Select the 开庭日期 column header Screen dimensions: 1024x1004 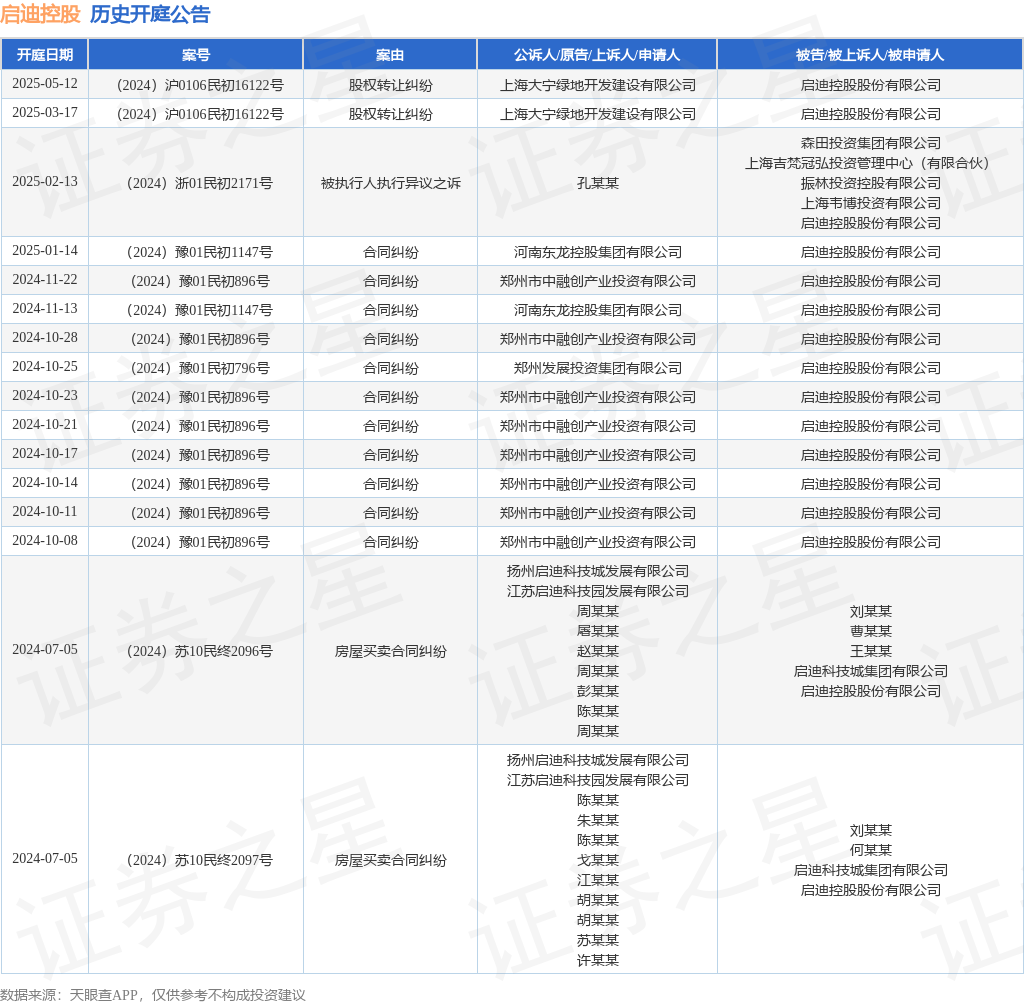[44, 55]
